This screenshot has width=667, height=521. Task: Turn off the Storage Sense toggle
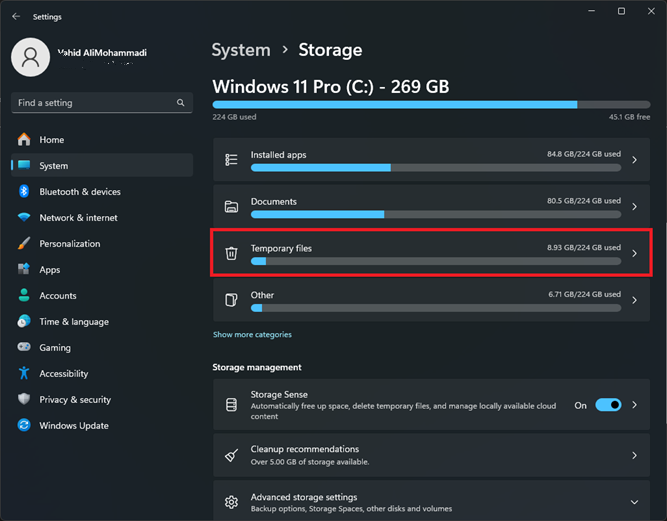tap(608, 405)
